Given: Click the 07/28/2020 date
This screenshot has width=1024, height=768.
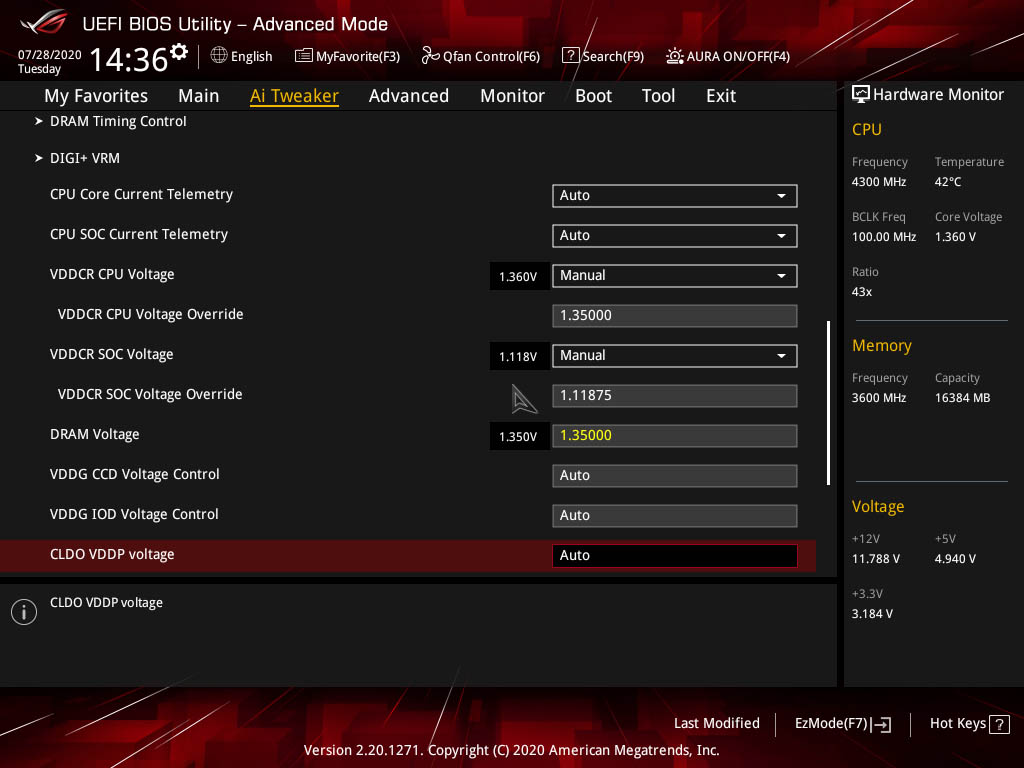Looking at the screenshot, I should [50, 55].
